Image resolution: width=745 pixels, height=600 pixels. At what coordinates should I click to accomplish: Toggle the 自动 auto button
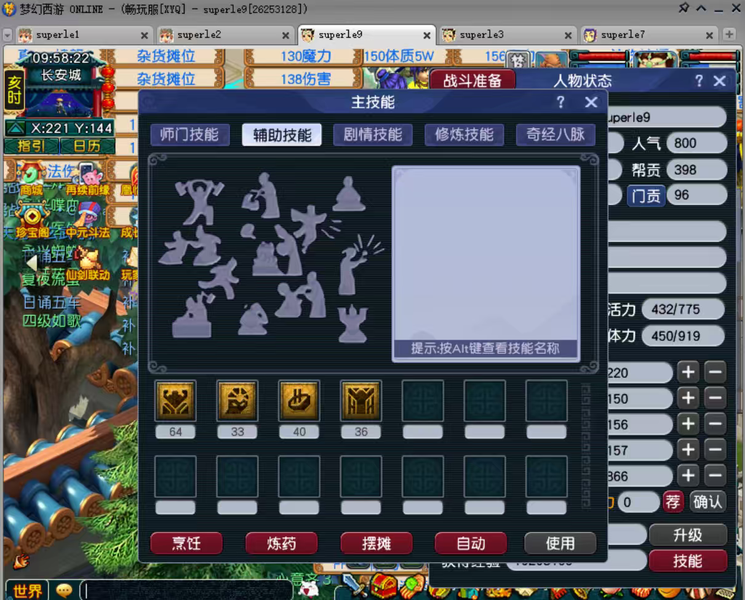[x=470, y=543]
